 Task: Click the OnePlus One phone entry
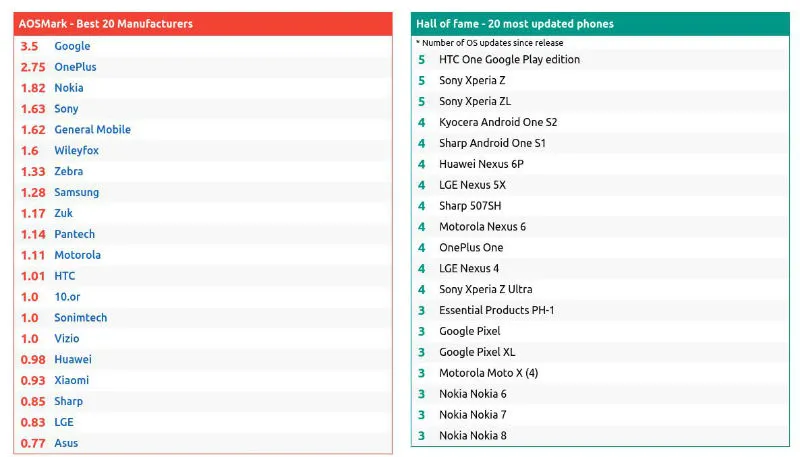471,248
